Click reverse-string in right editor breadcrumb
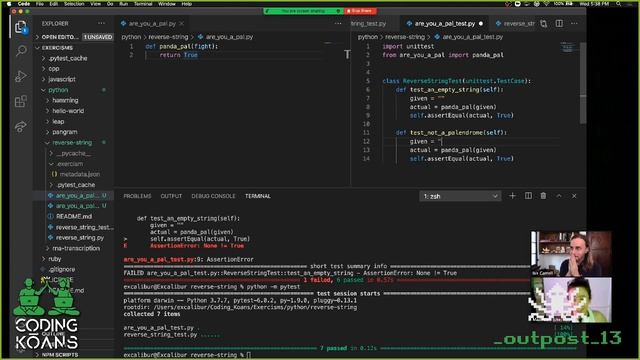 pyautogui.click(x=405, y=37)
